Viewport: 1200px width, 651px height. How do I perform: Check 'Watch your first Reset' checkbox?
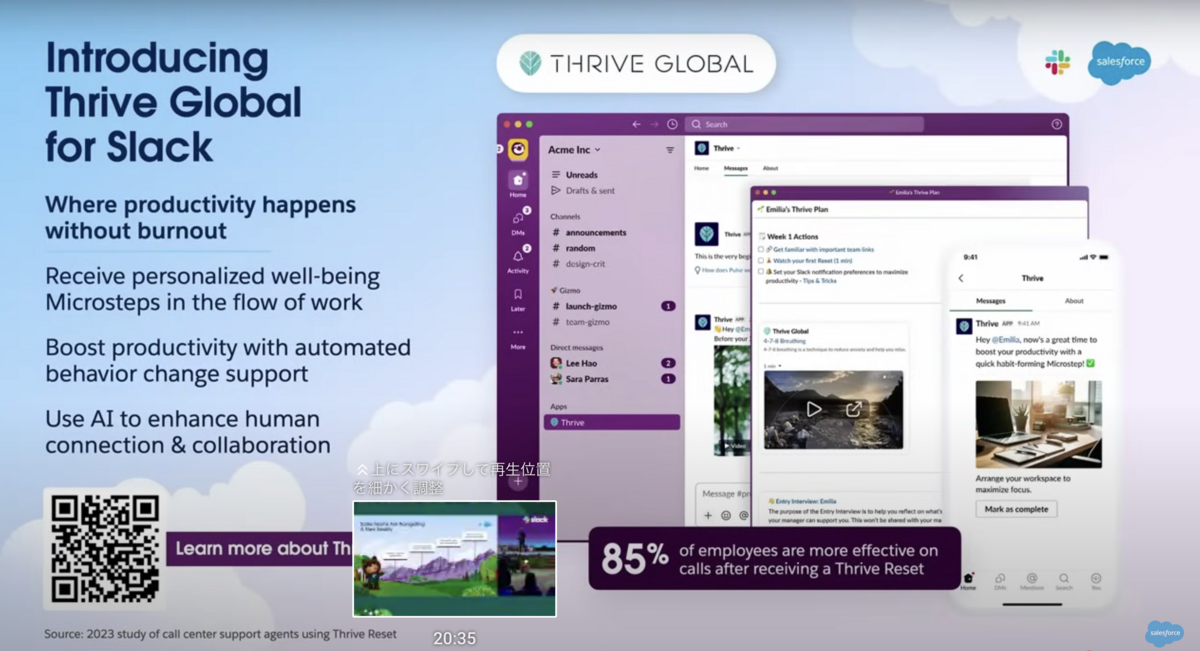coord(762,260)
